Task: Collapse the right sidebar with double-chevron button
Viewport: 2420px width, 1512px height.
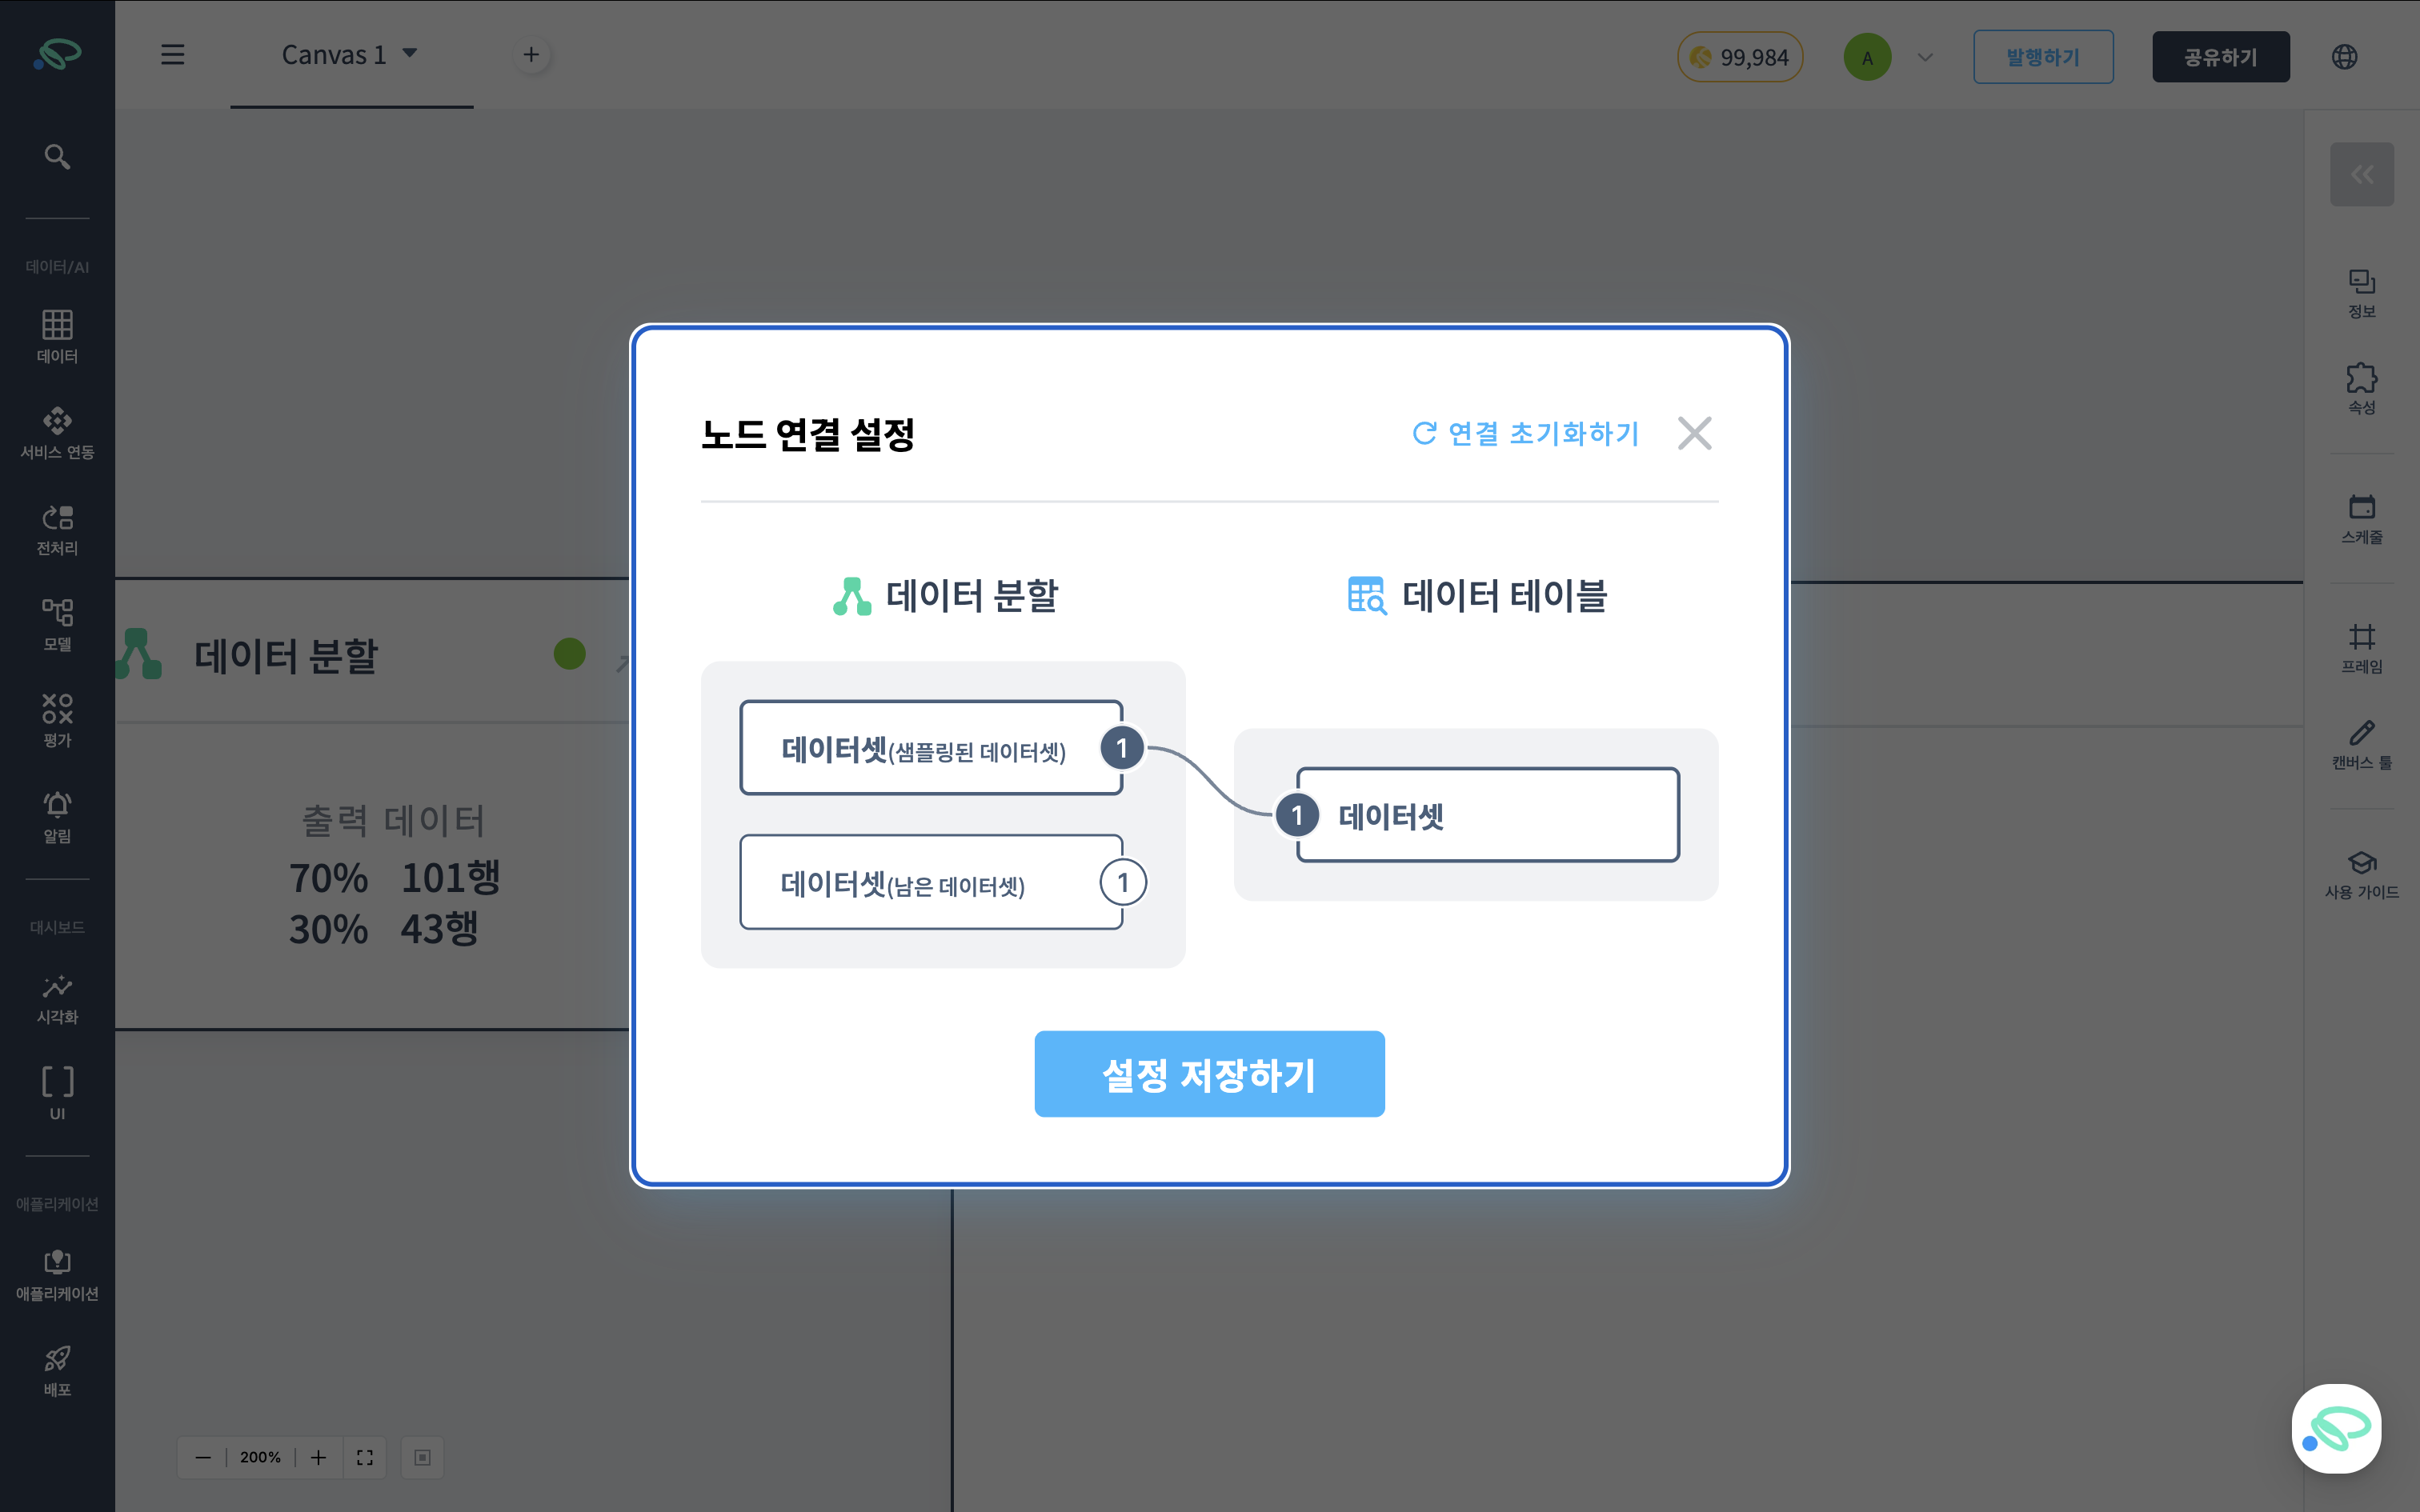Action: pos(2362,174)
